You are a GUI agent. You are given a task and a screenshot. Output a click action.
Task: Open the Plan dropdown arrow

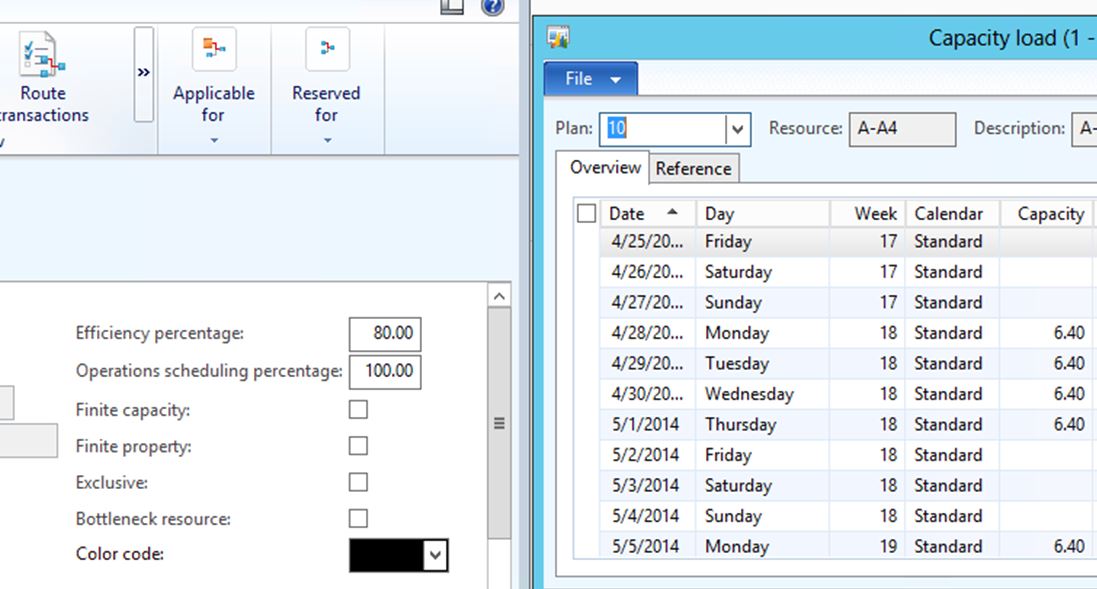[738, 129]
